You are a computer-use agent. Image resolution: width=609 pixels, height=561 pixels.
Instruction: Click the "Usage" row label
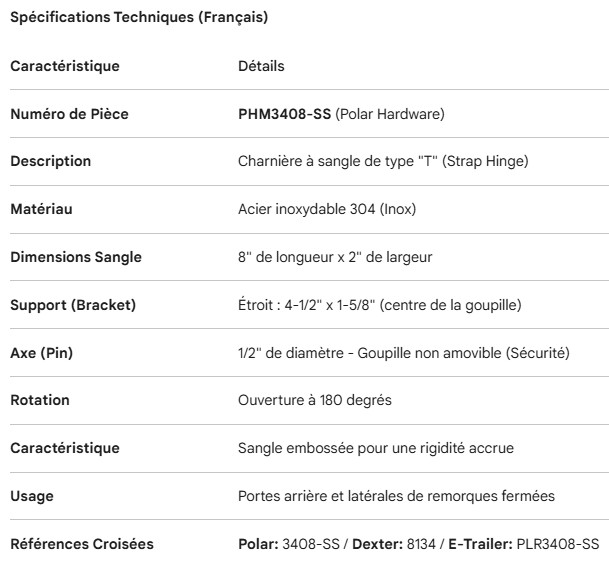[x=32, y=496]
